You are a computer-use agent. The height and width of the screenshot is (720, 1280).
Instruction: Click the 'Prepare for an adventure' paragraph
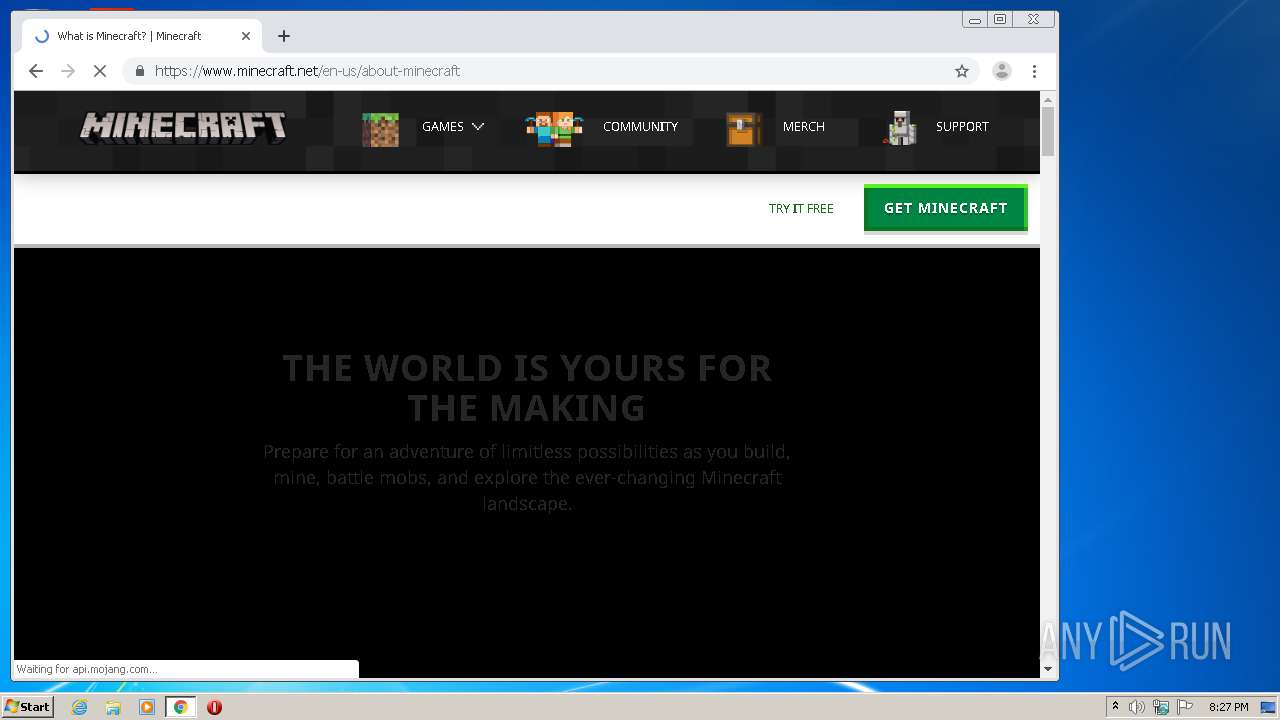pyautogui.click(x=527, y=478)
